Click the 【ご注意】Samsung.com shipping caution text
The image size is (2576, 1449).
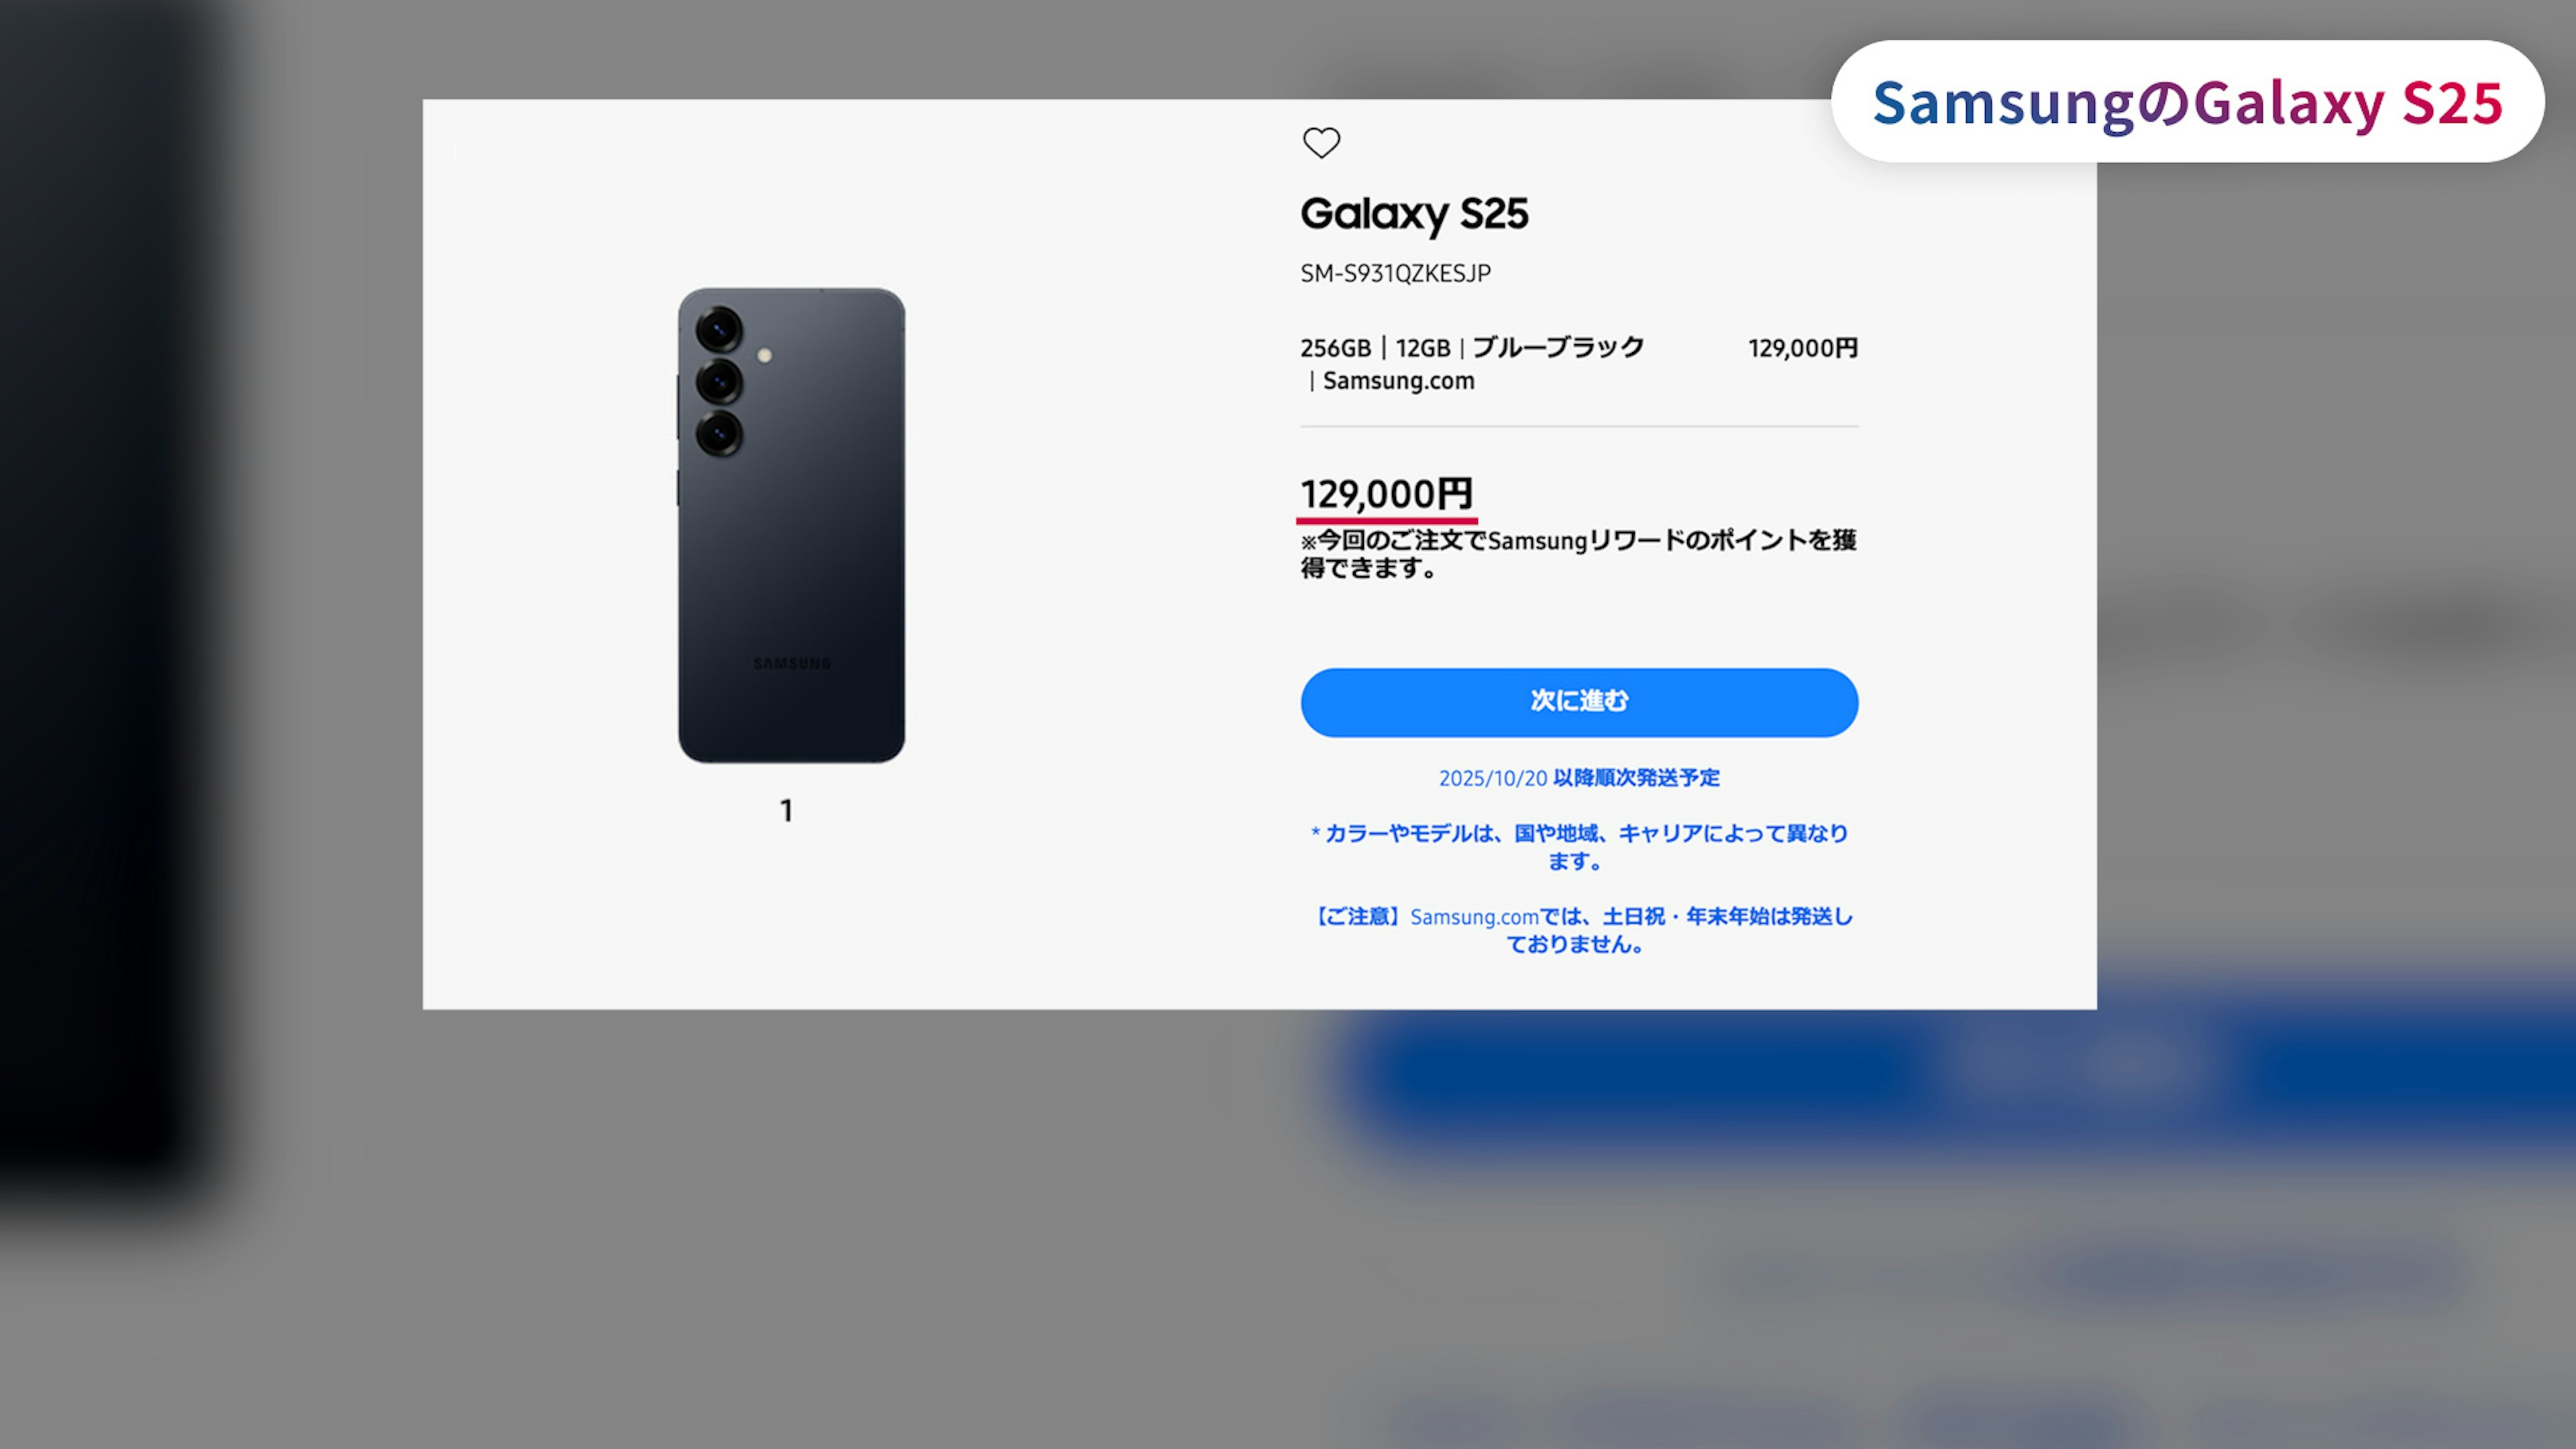(1579, 930)
